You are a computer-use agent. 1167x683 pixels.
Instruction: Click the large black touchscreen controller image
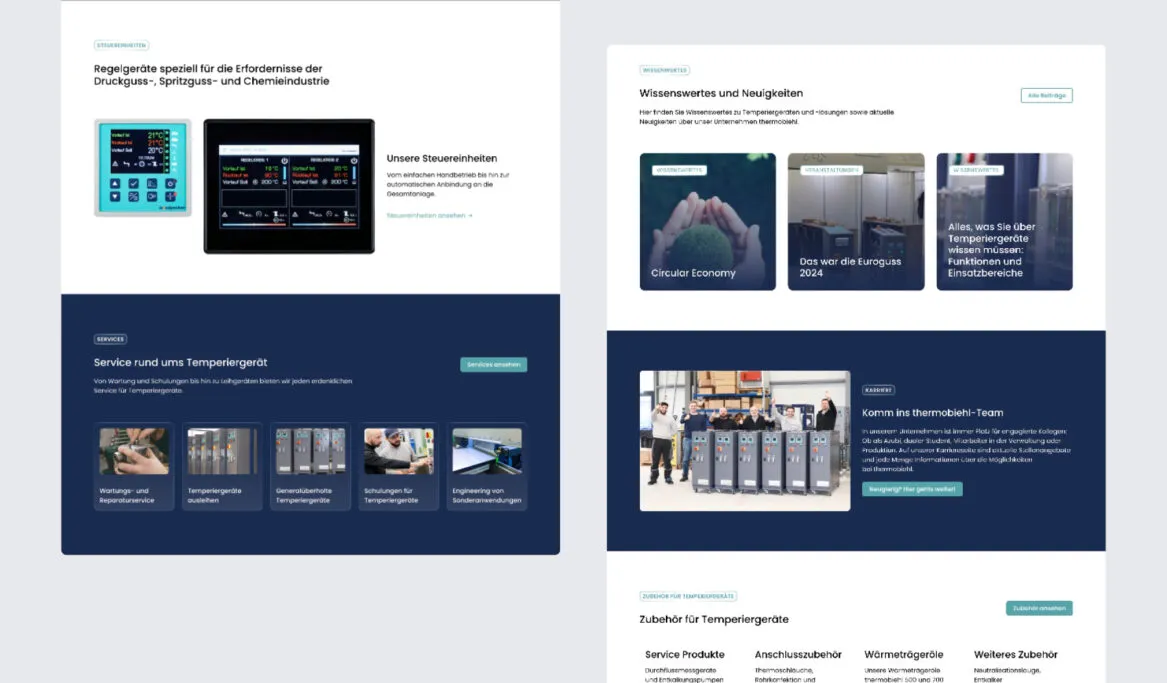(289, 186)
